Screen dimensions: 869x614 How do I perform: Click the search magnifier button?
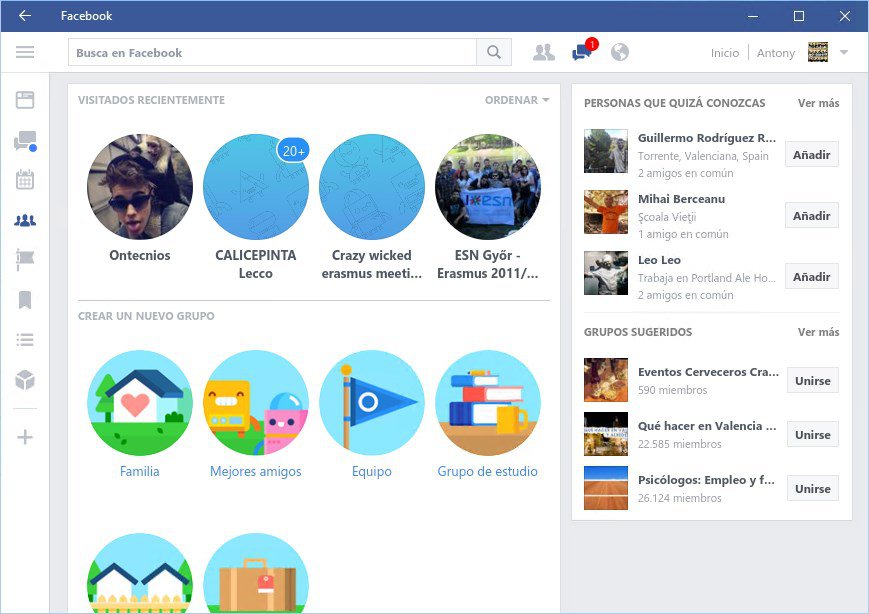click(494, 52)
